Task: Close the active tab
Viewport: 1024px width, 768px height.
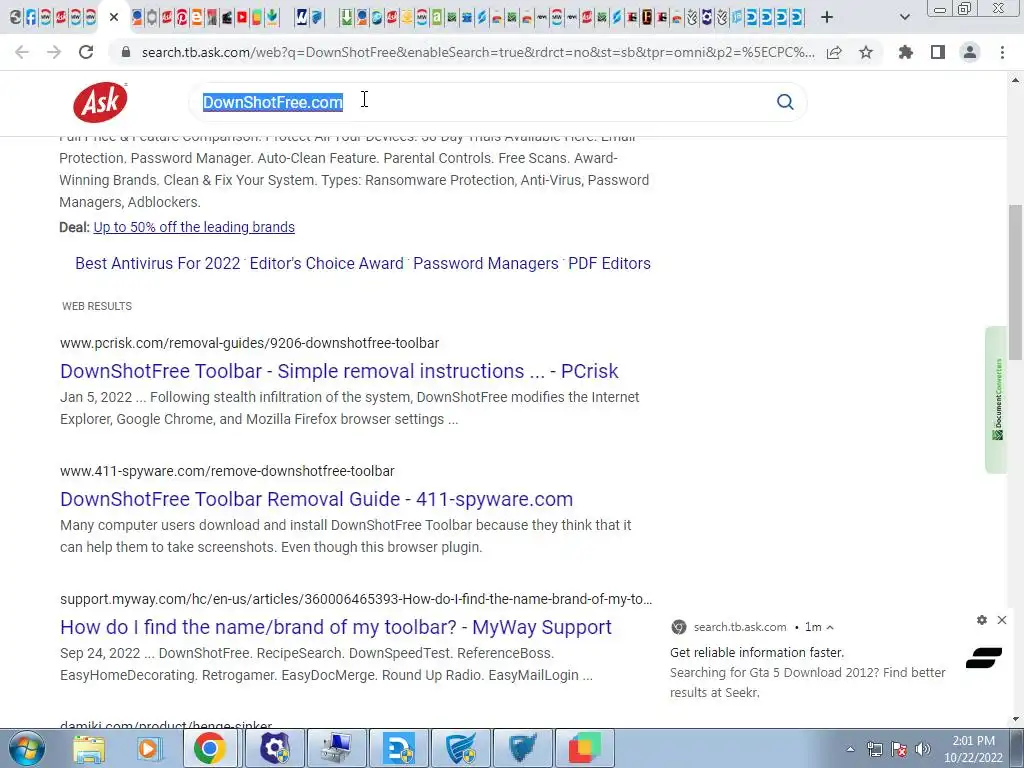Action: [x=114, y=17]
